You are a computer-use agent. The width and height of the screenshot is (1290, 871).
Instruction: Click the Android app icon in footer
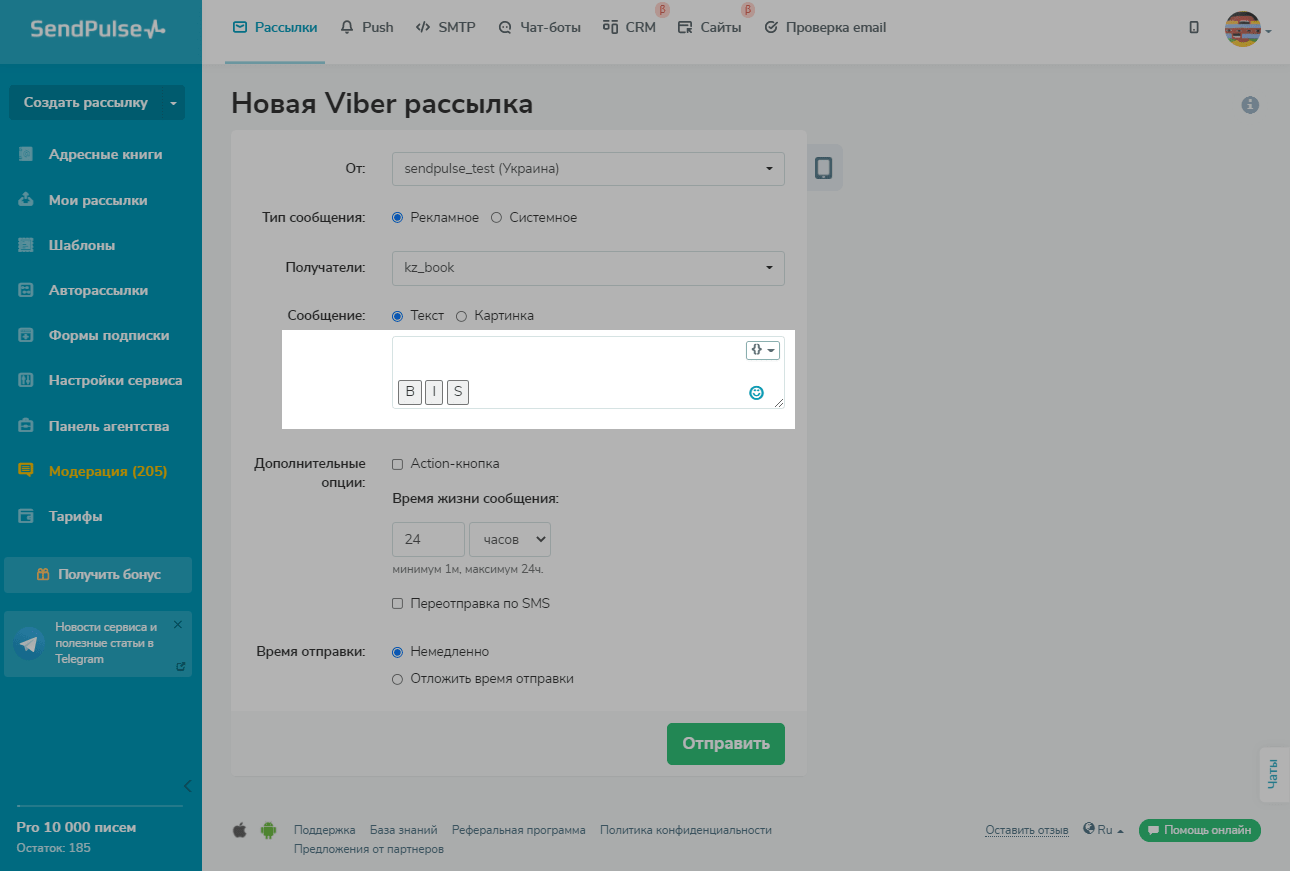point(268,830)
